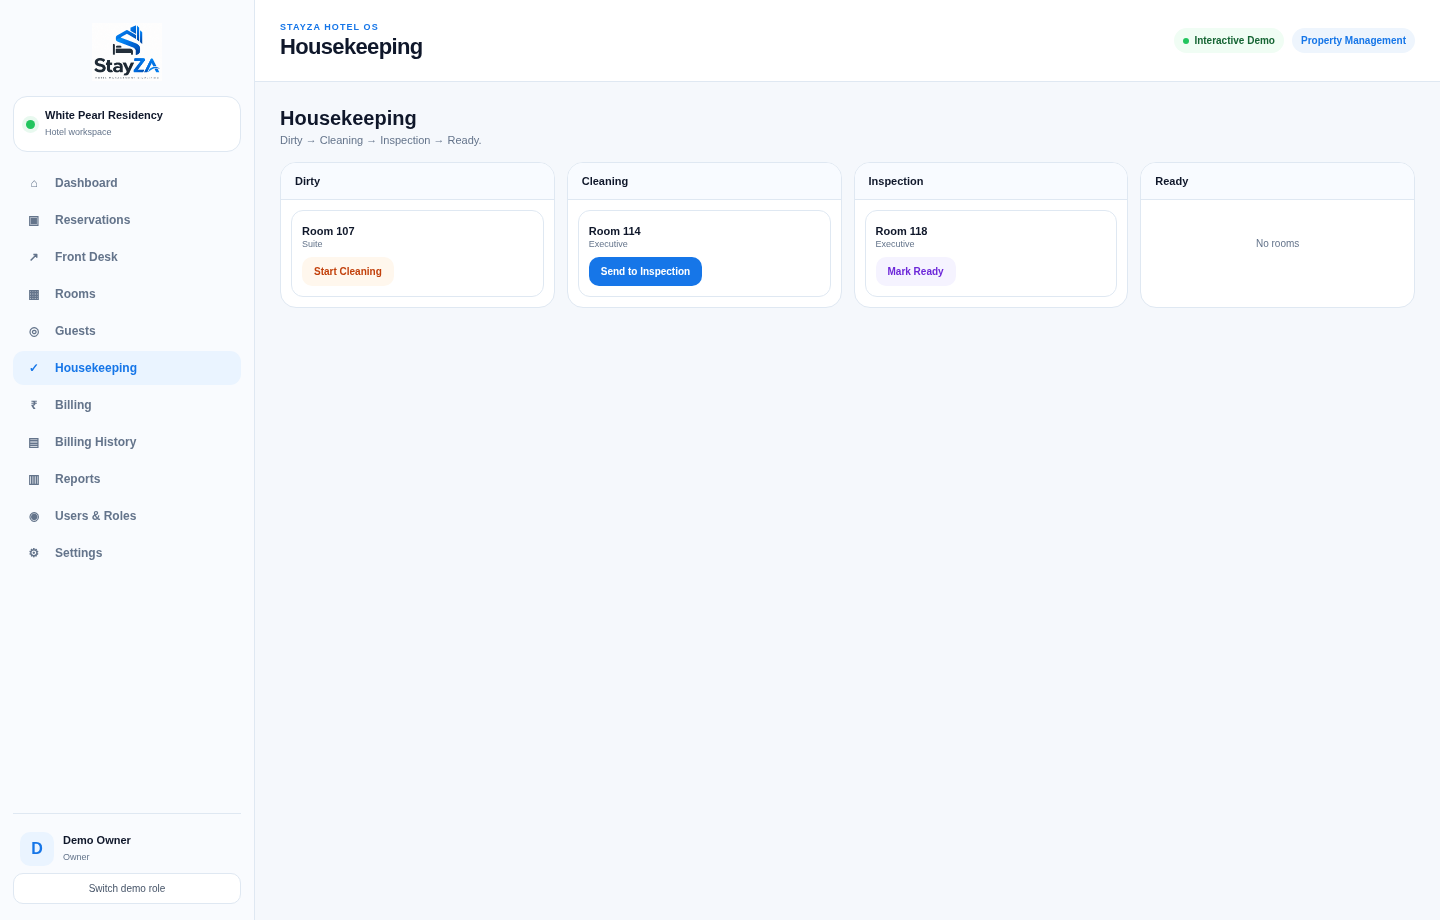The width and height of the screenshot is (1440, 920).
Task: Open the Dashboard page
Action: click(127, 183)
